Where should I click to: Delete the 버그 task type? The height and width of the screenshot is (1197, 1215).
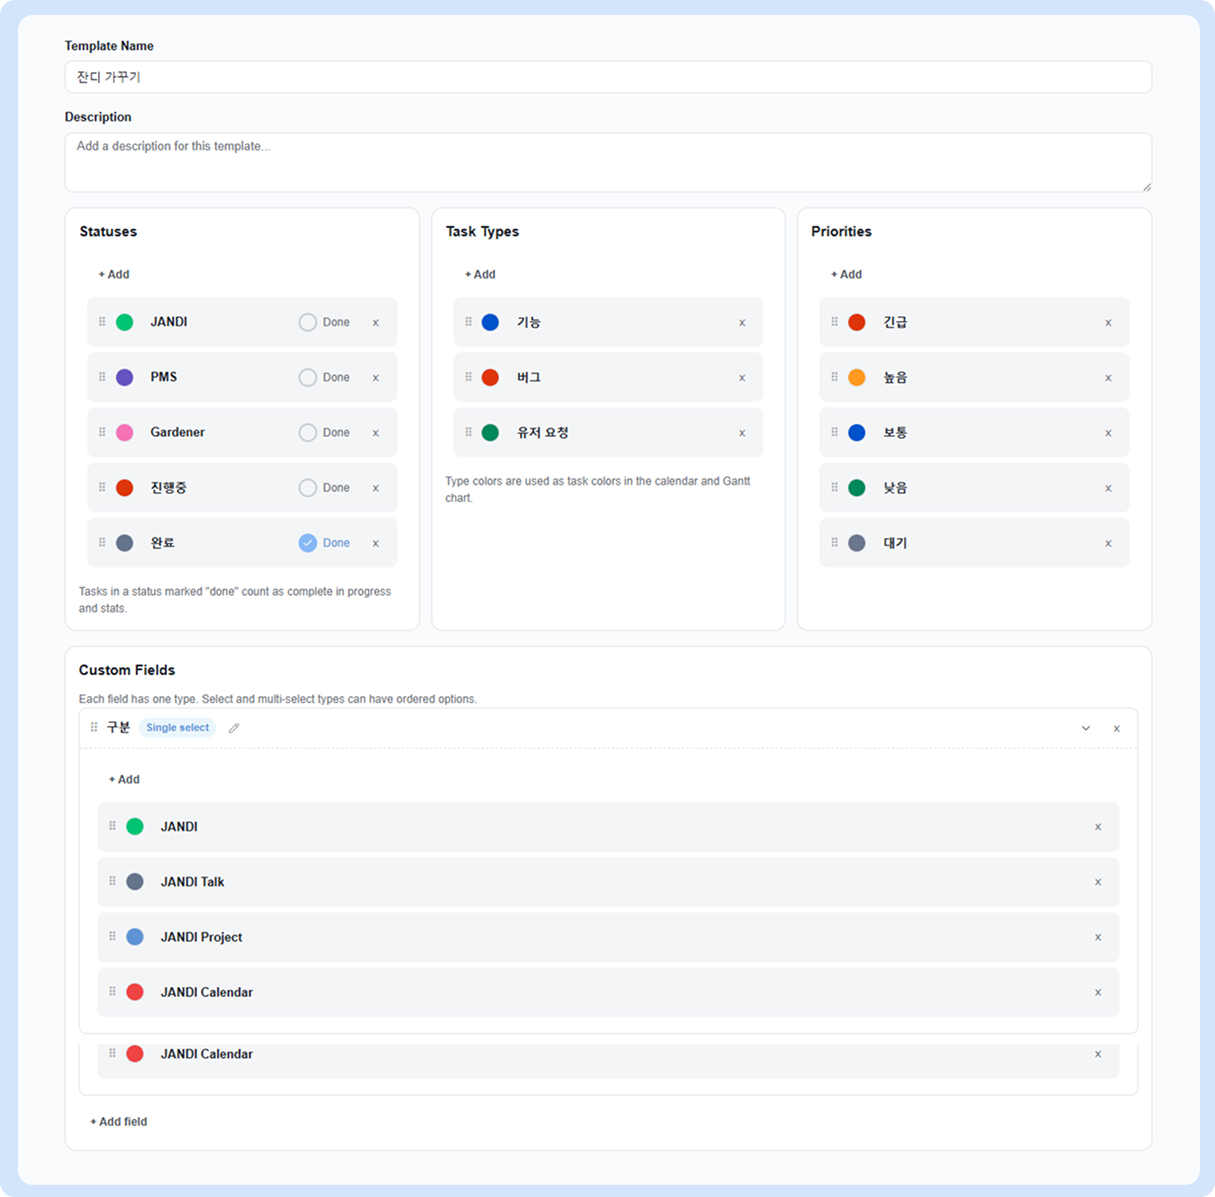(742, 378)
